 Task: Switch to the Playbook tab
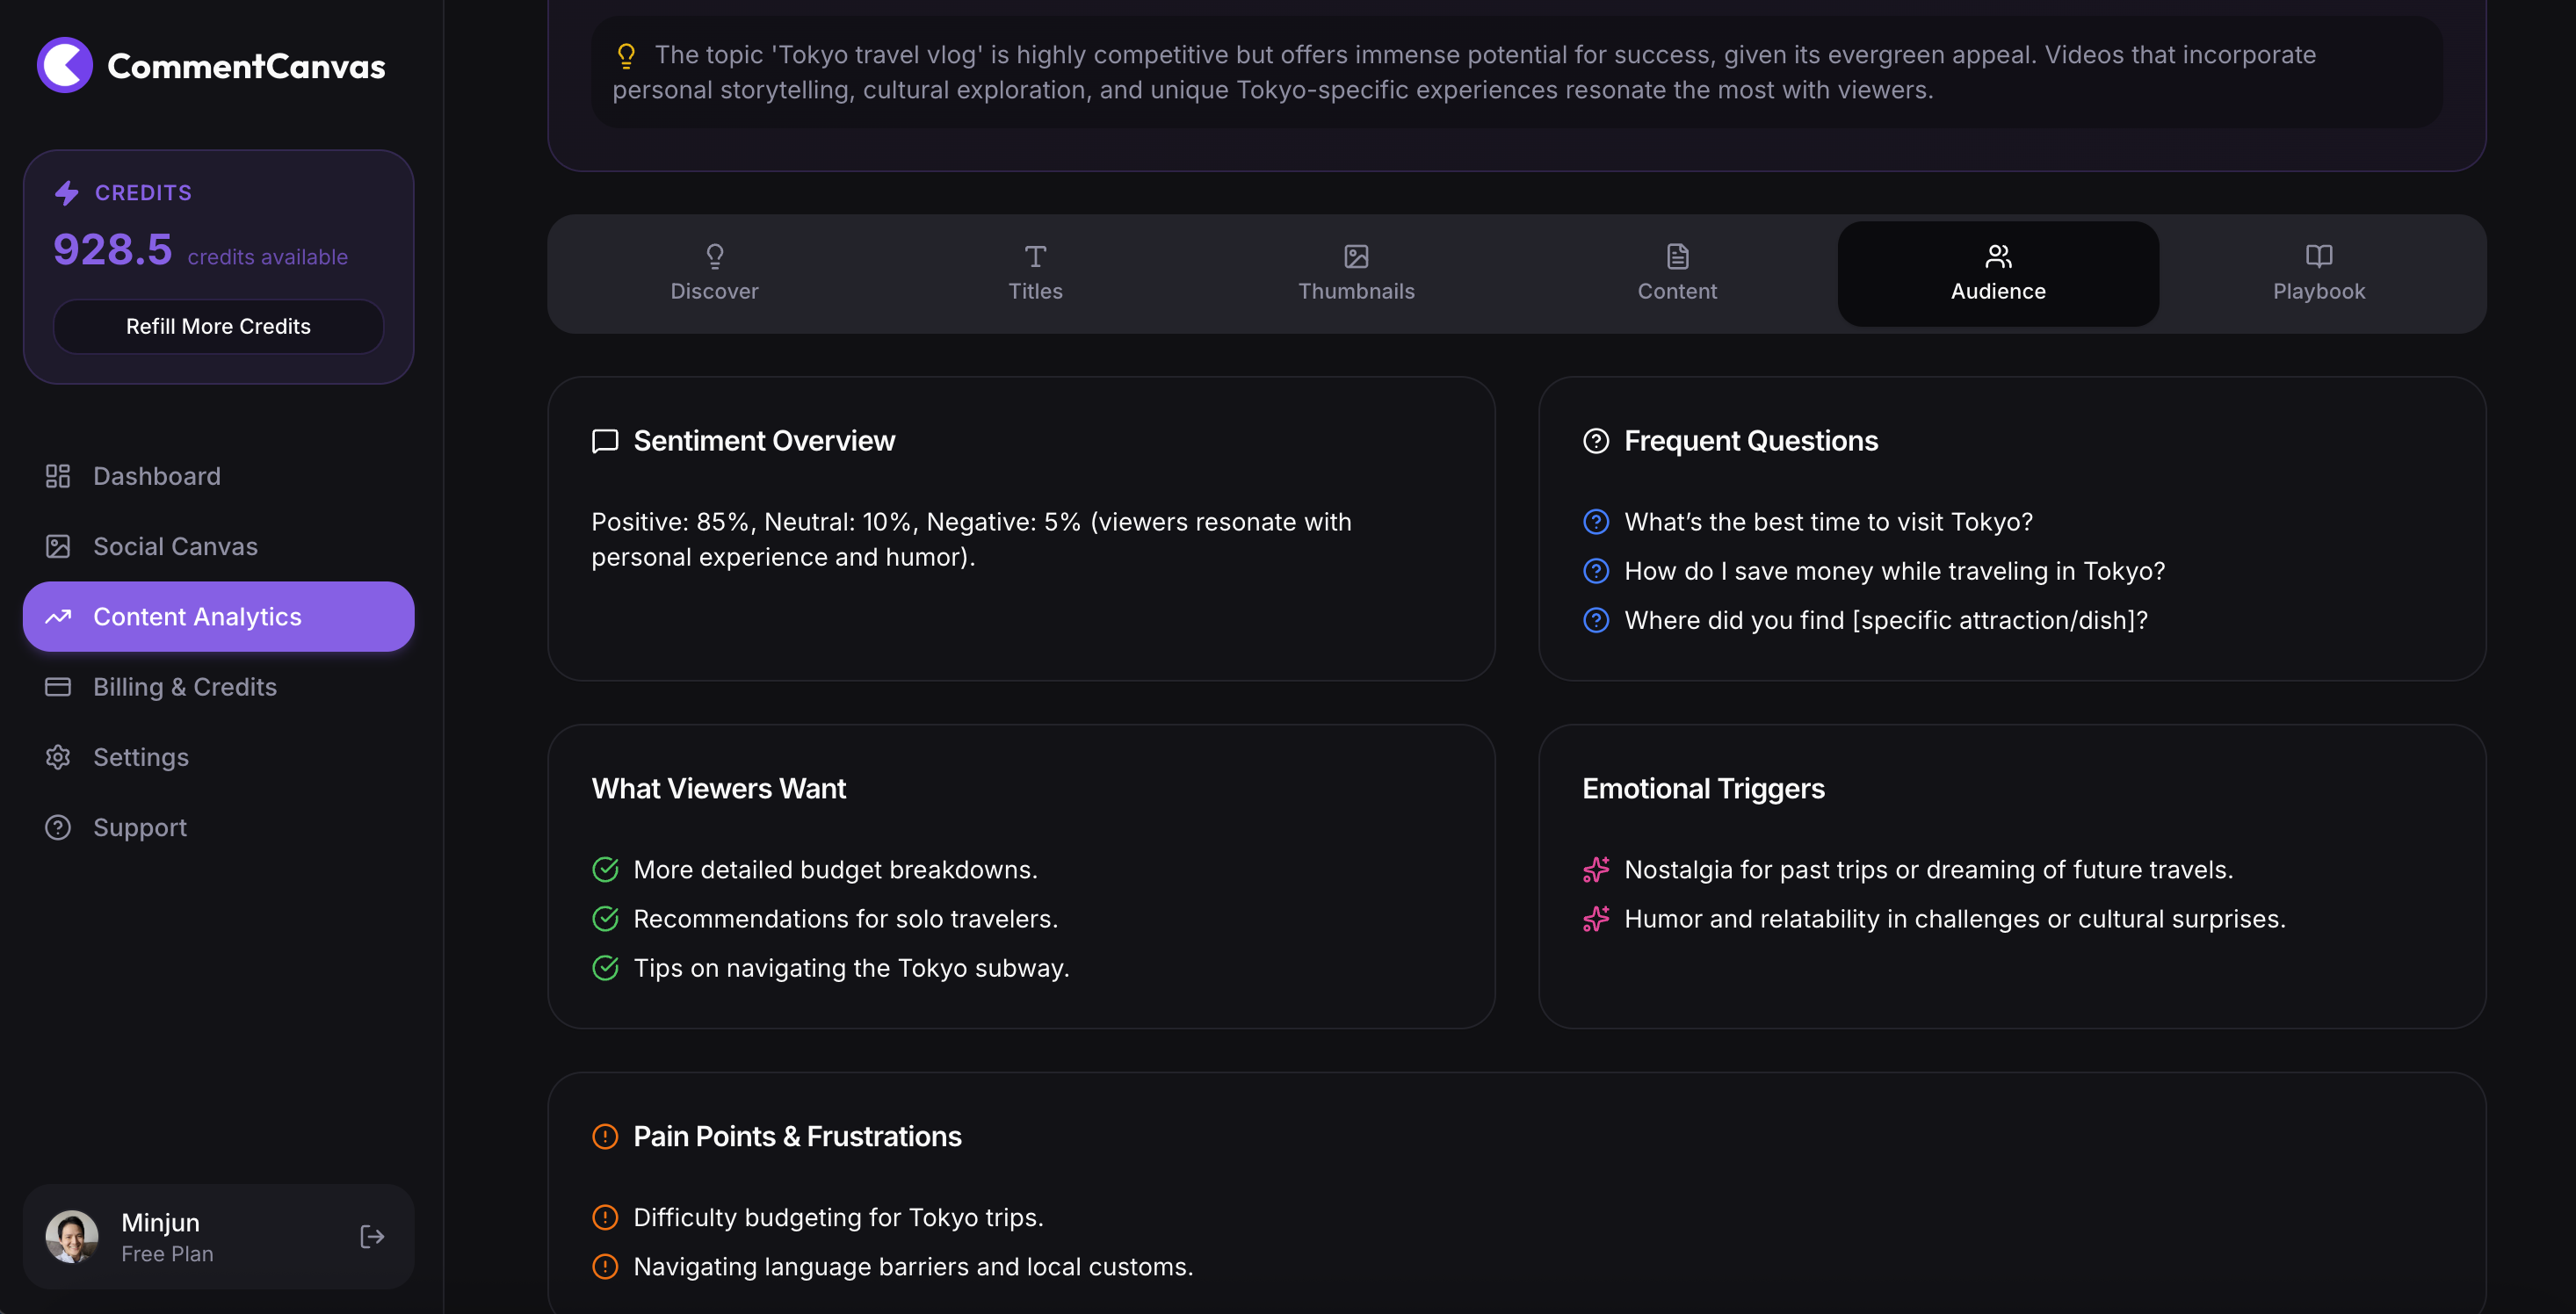(x=2318, y=274)
